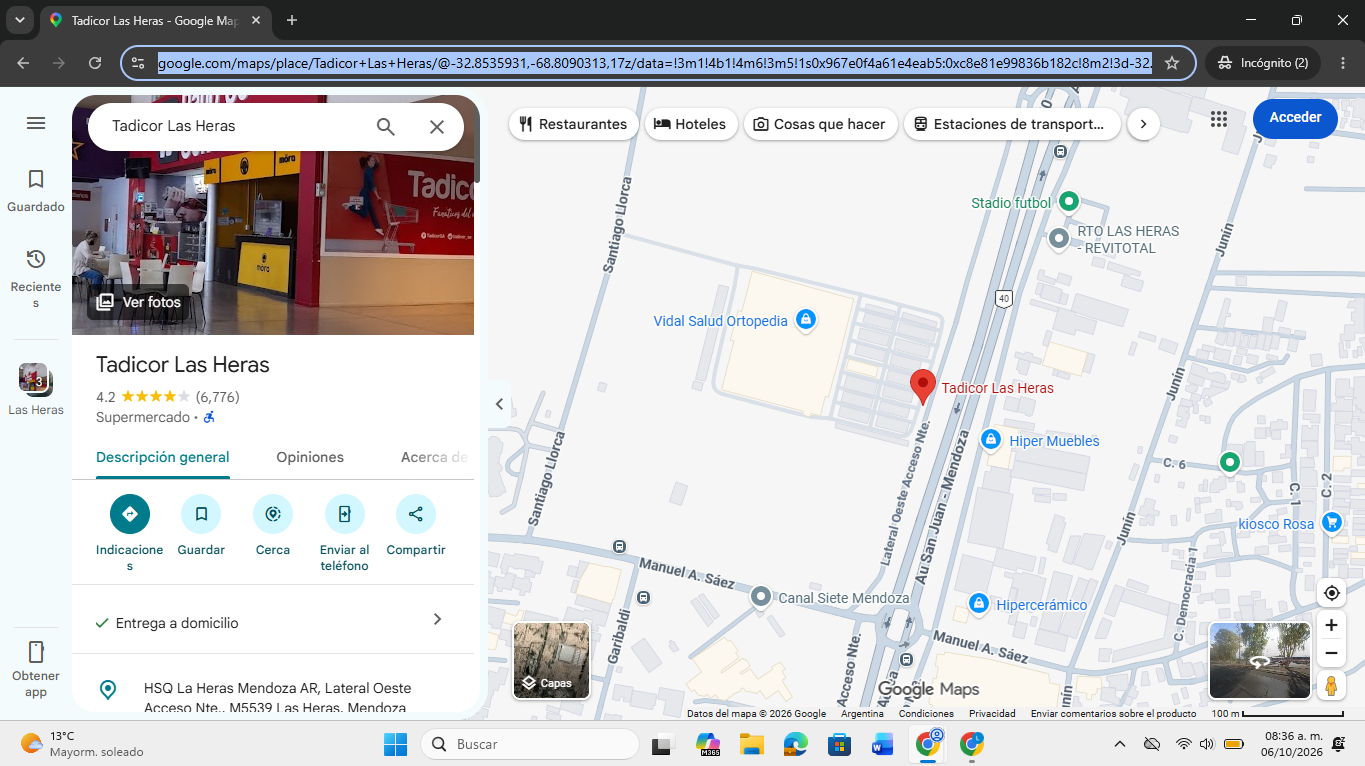Collapse the side panel with the arrow

[x=499, y=404]
